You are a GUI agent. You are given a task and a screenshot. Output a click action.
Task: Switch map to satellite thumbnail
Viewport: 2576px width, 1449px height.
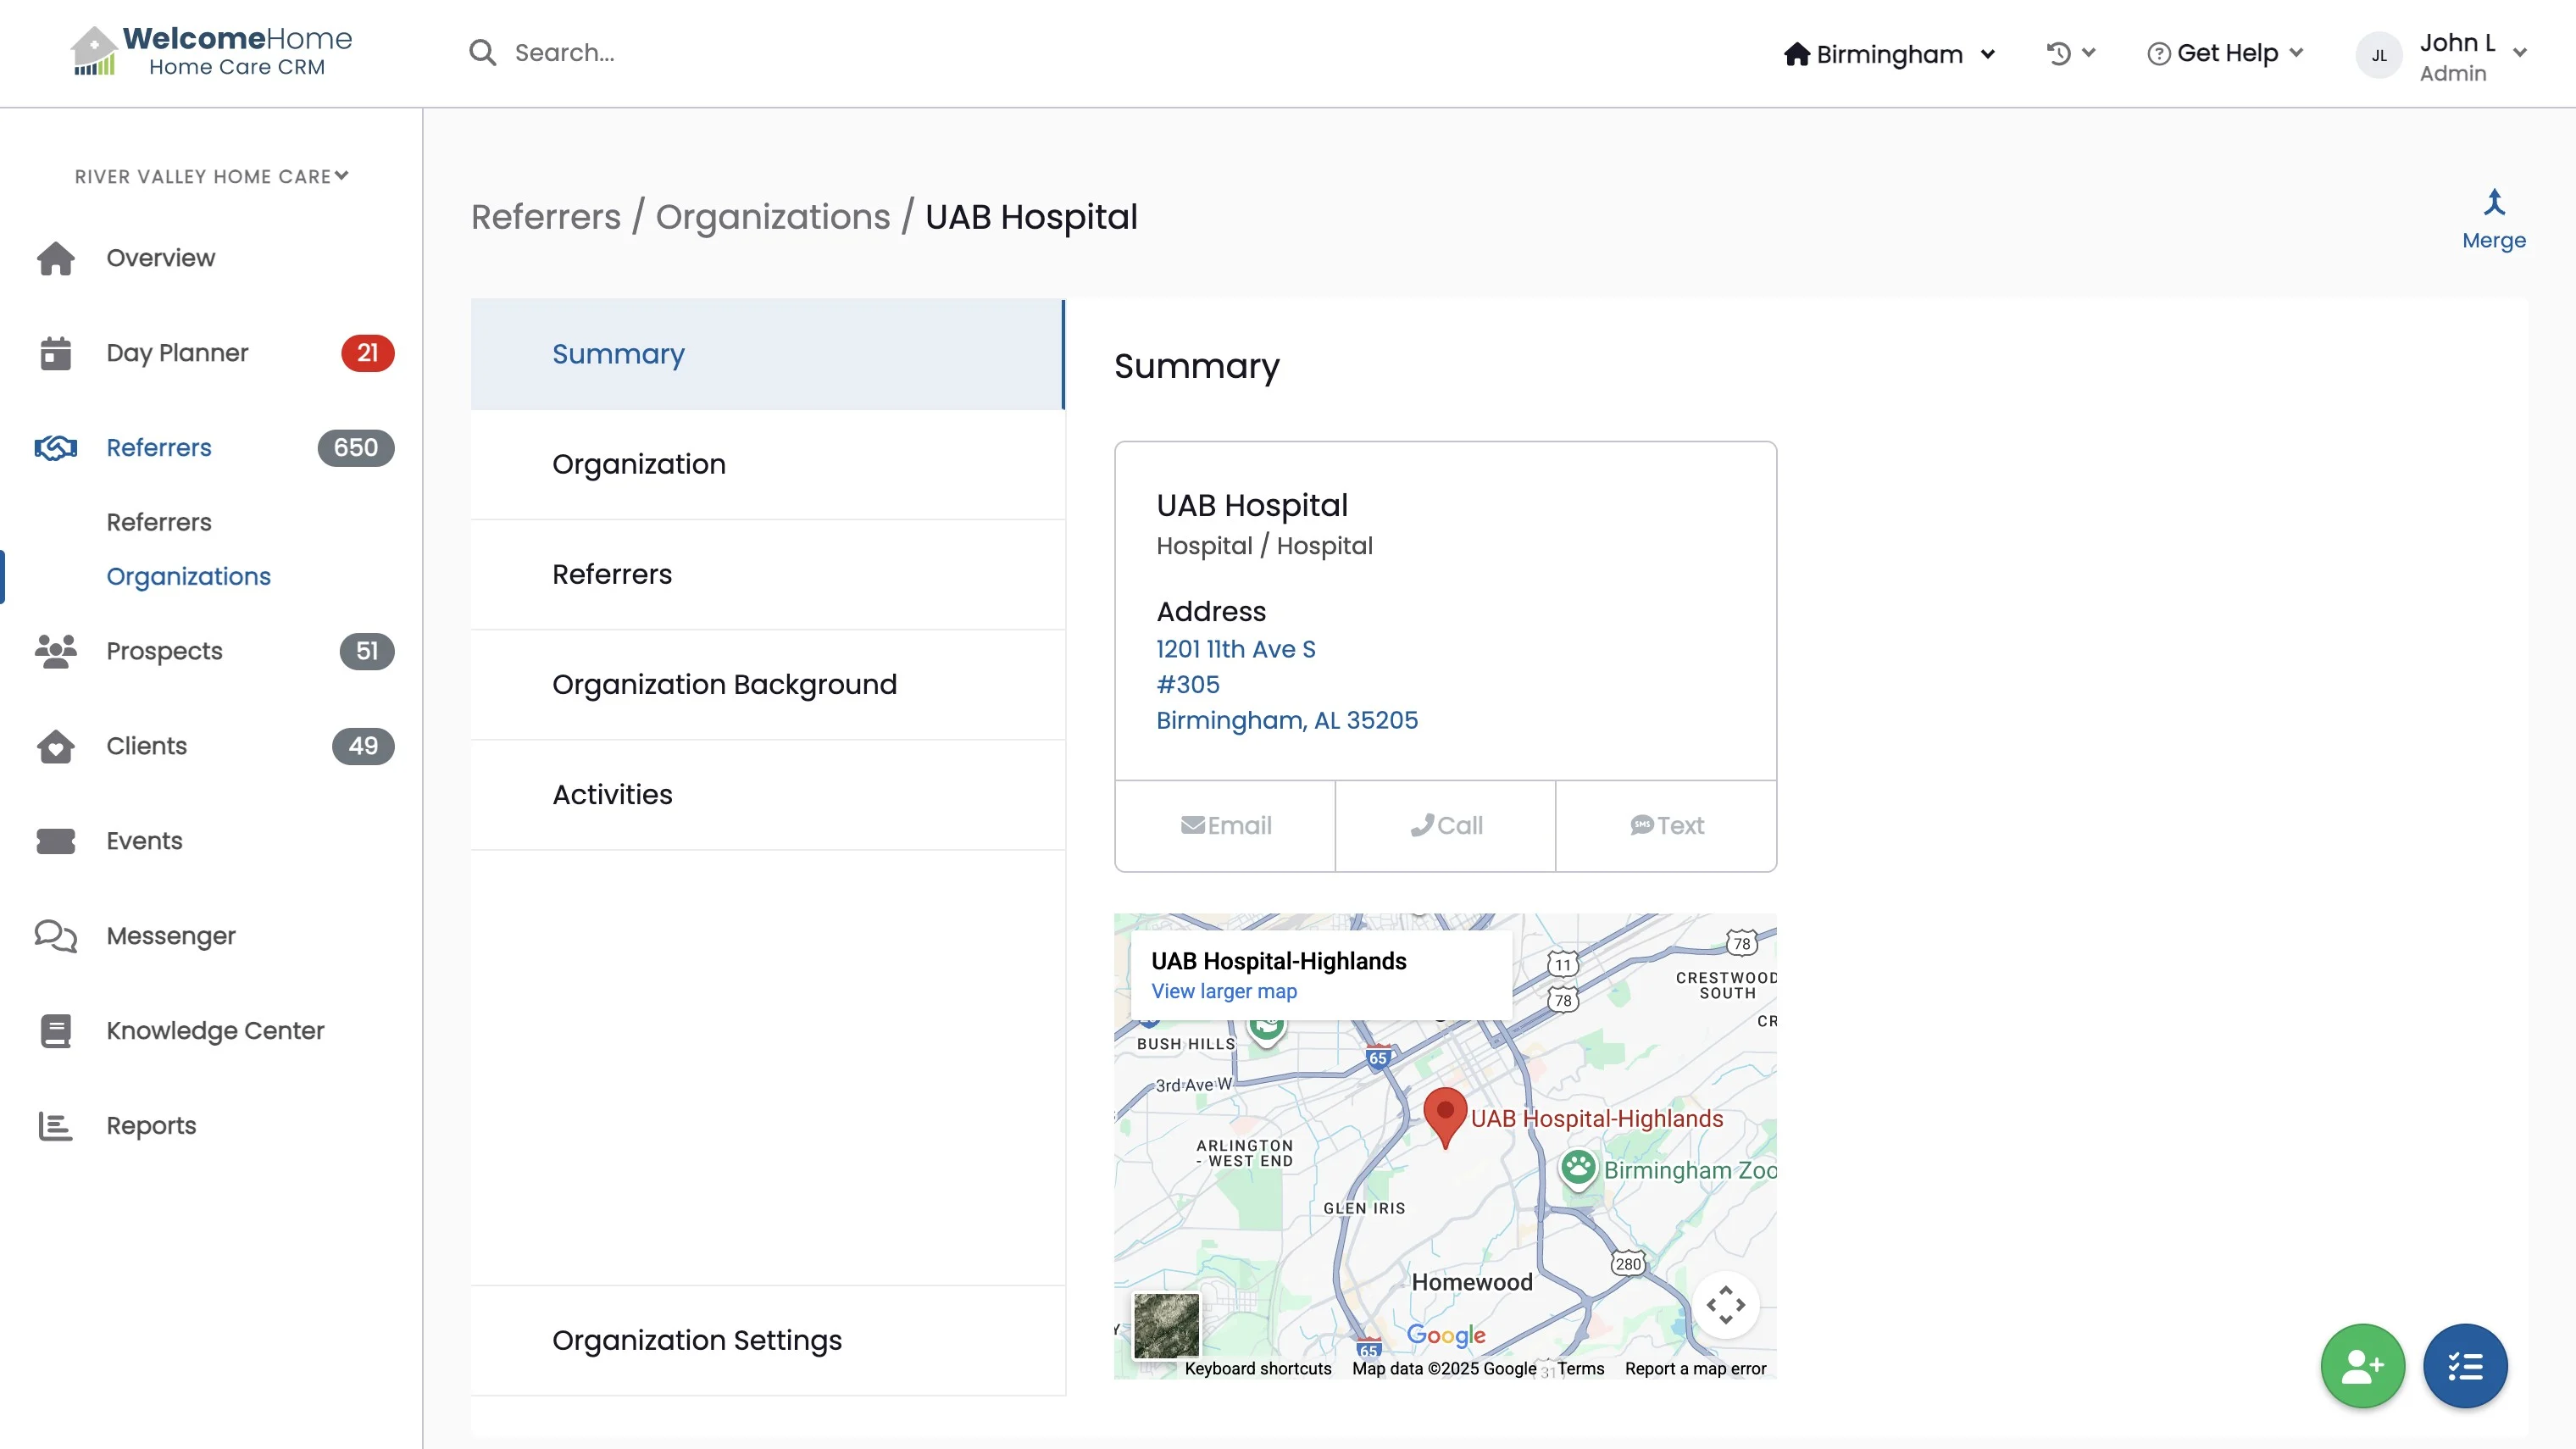point(1166,1326)
